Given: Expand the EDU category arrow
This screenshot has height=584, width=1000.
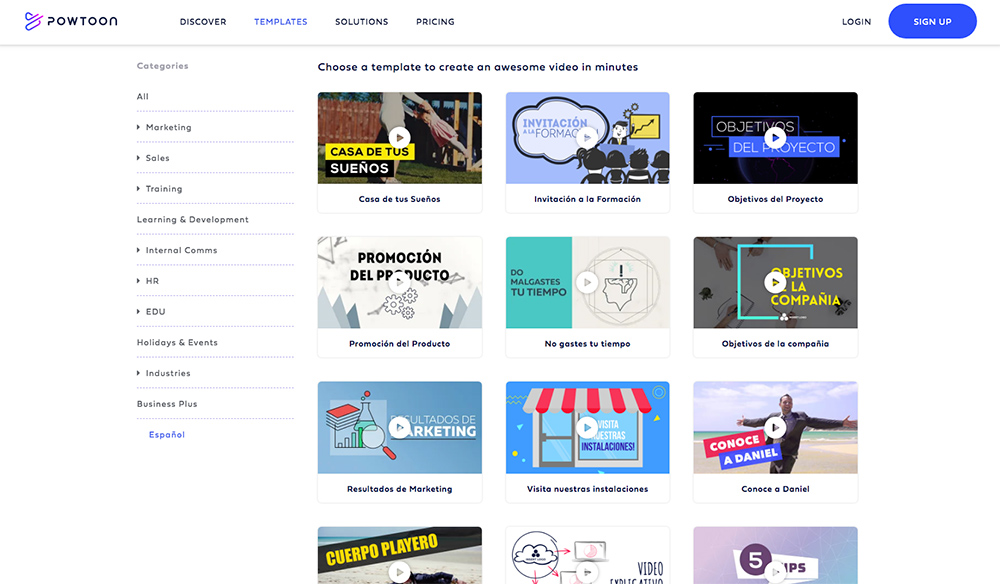Looking at the screenshot, I should [138, 312].
